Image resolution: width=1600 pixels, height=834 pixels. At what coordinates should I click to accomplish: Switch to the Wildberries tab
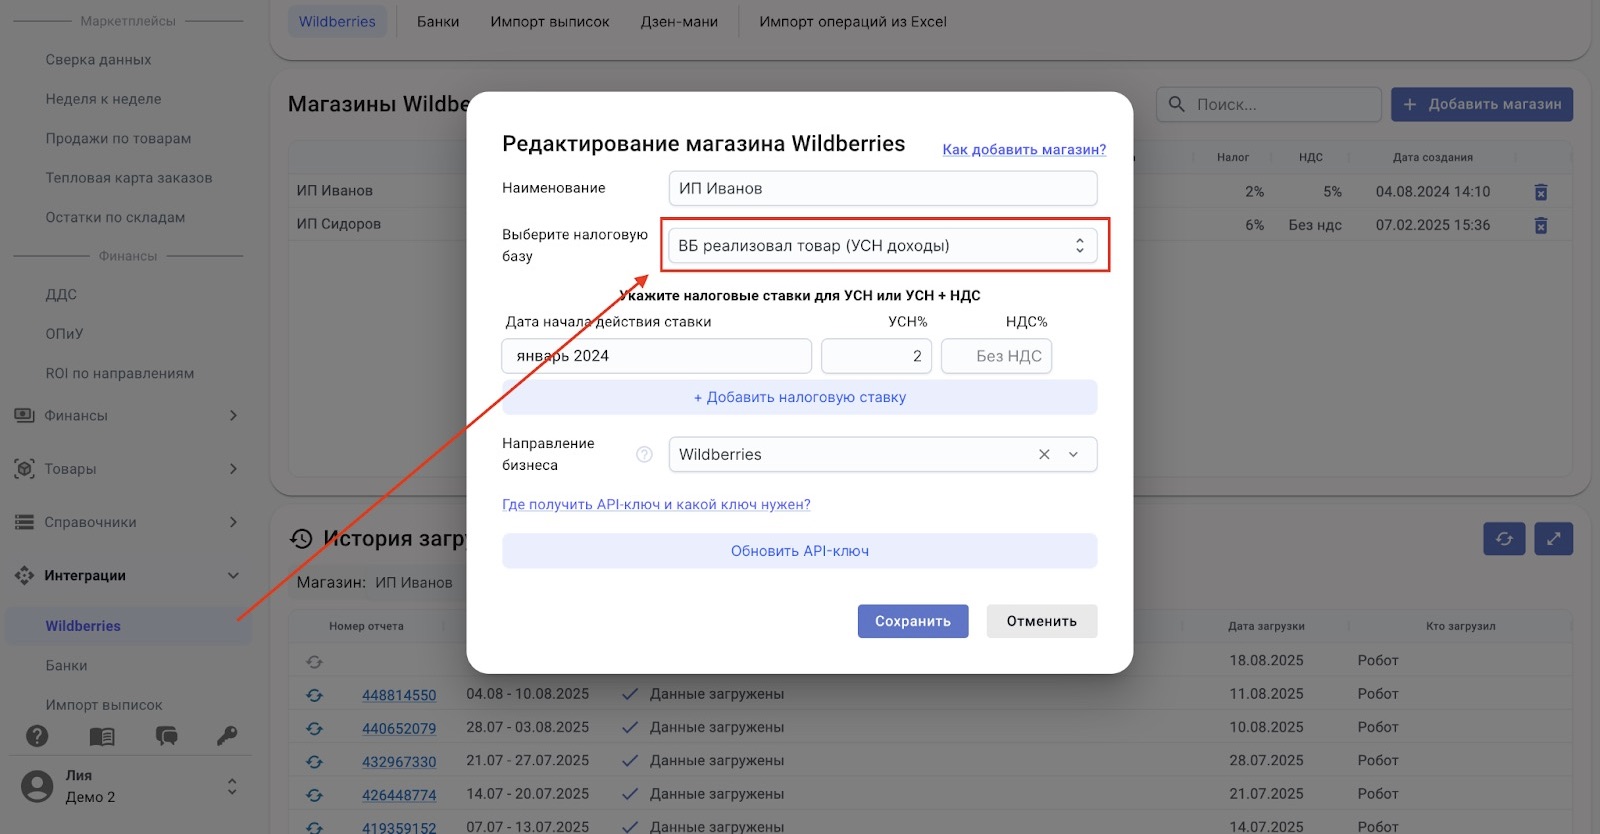coord(337,21)
